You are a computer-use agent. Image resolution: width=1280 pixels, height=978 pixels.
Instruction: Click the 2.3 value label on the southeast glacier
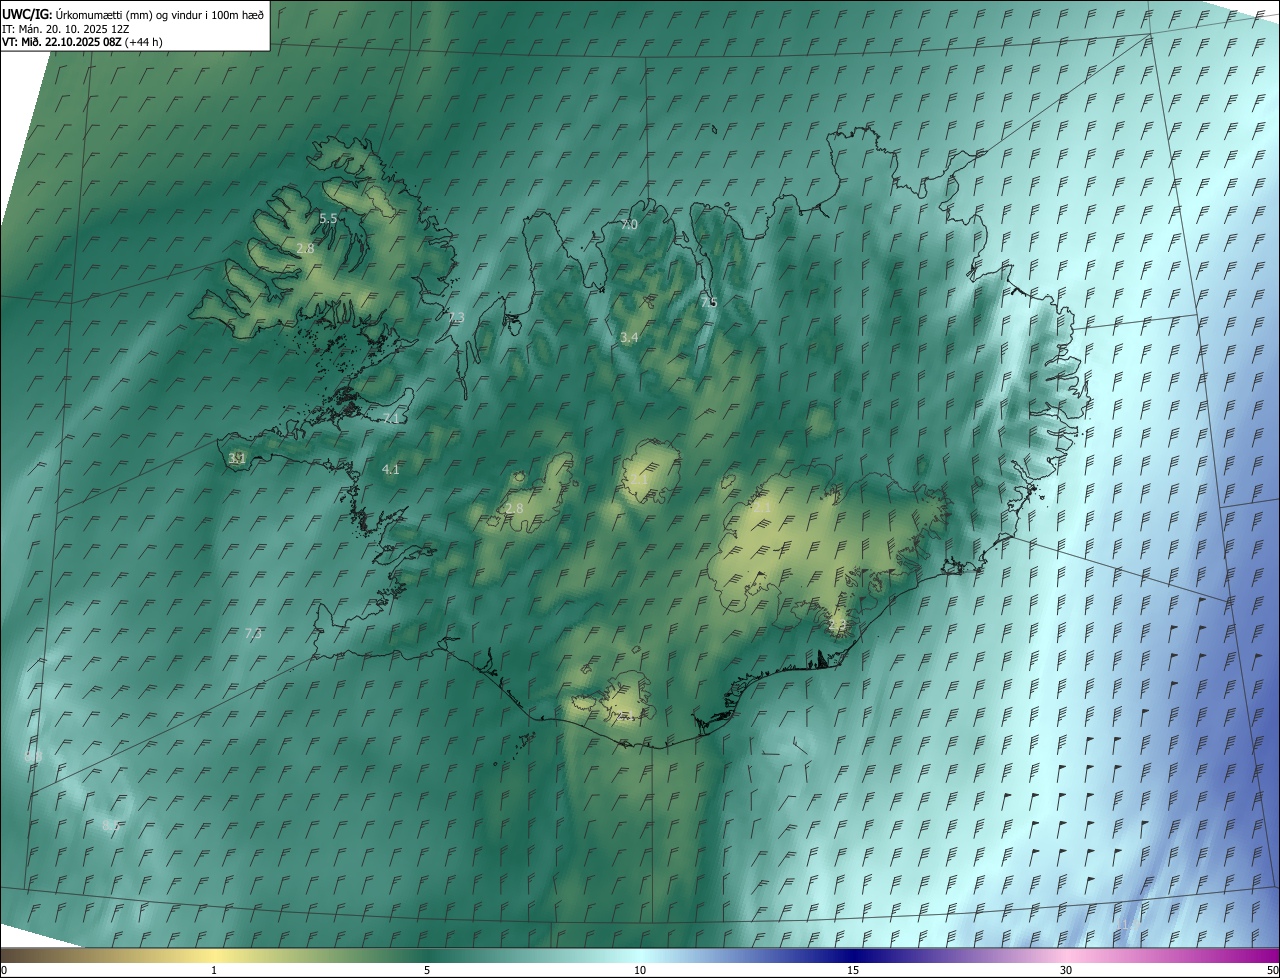click(837, 625)
